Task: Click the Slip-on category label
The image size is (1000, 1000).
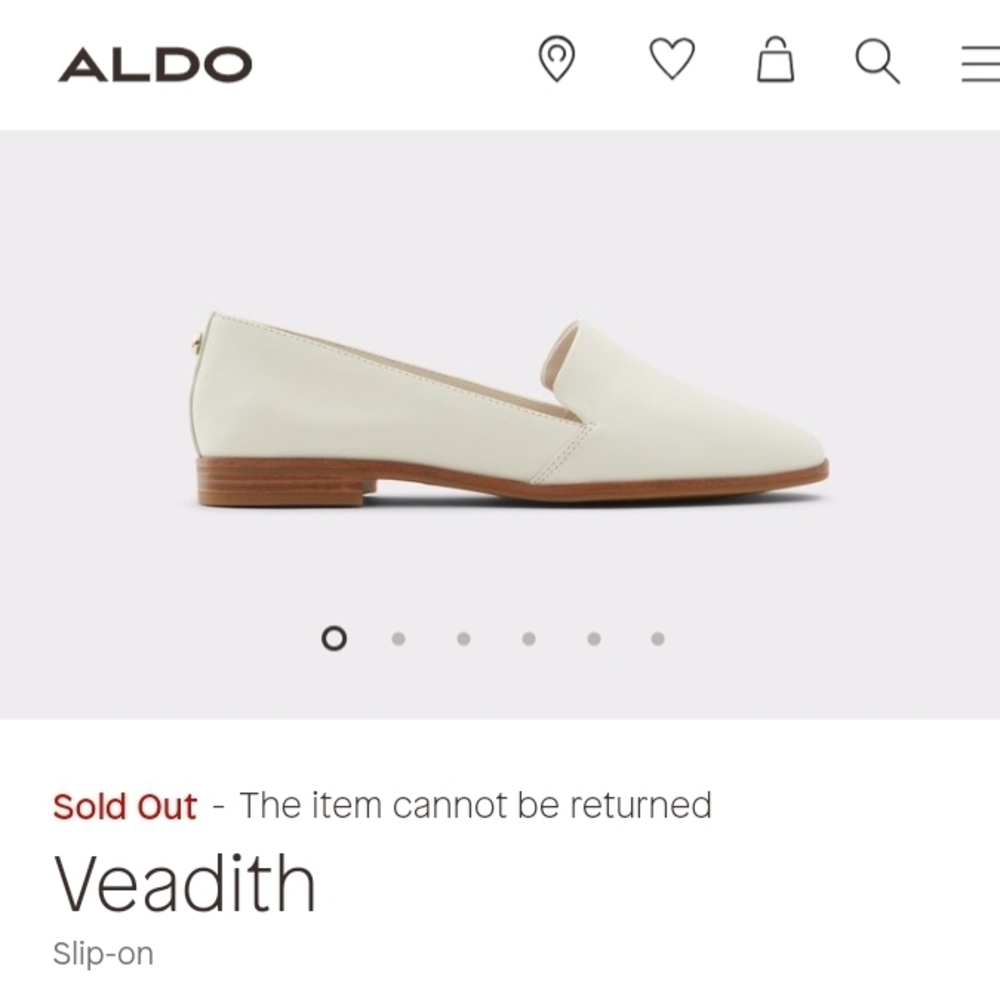Action: (x=101, y=953)
